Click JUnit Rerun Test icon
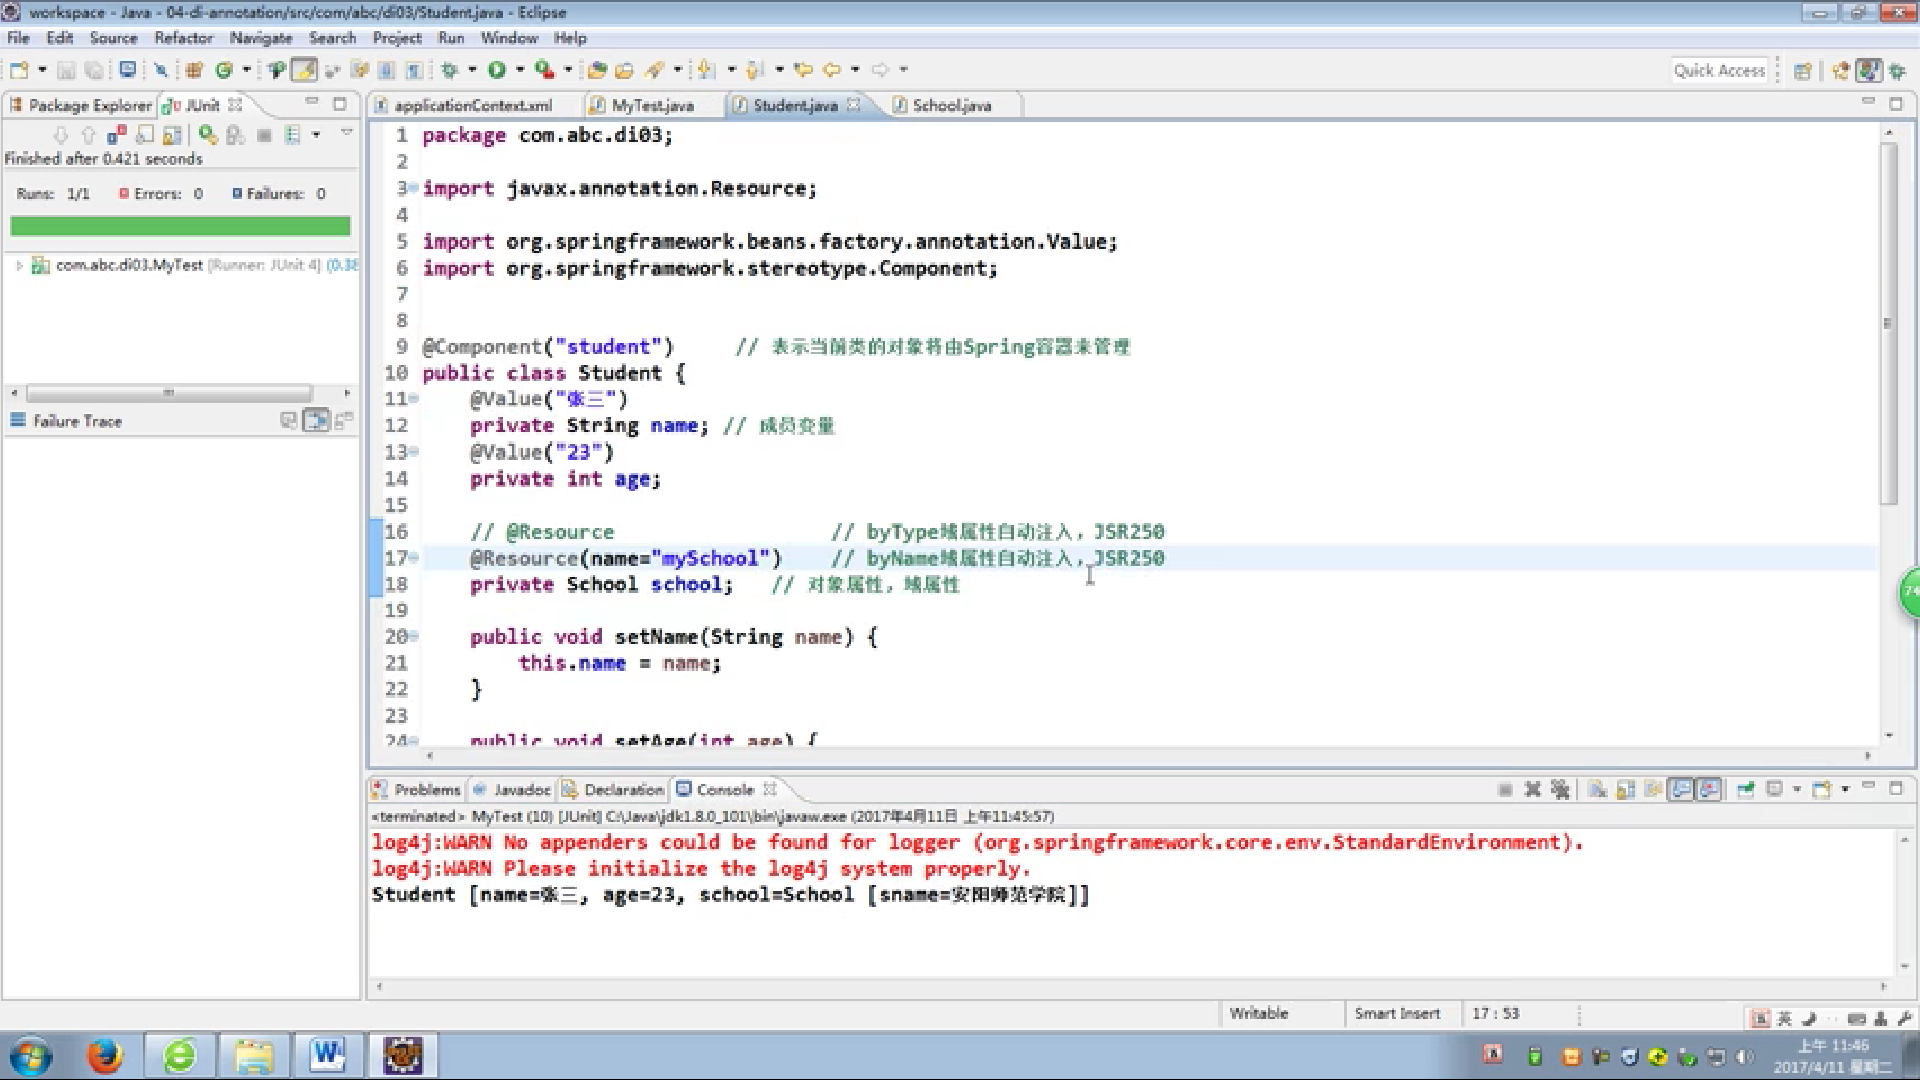1920x1080 pixels. pyautogui.click(x=208, y=134)
